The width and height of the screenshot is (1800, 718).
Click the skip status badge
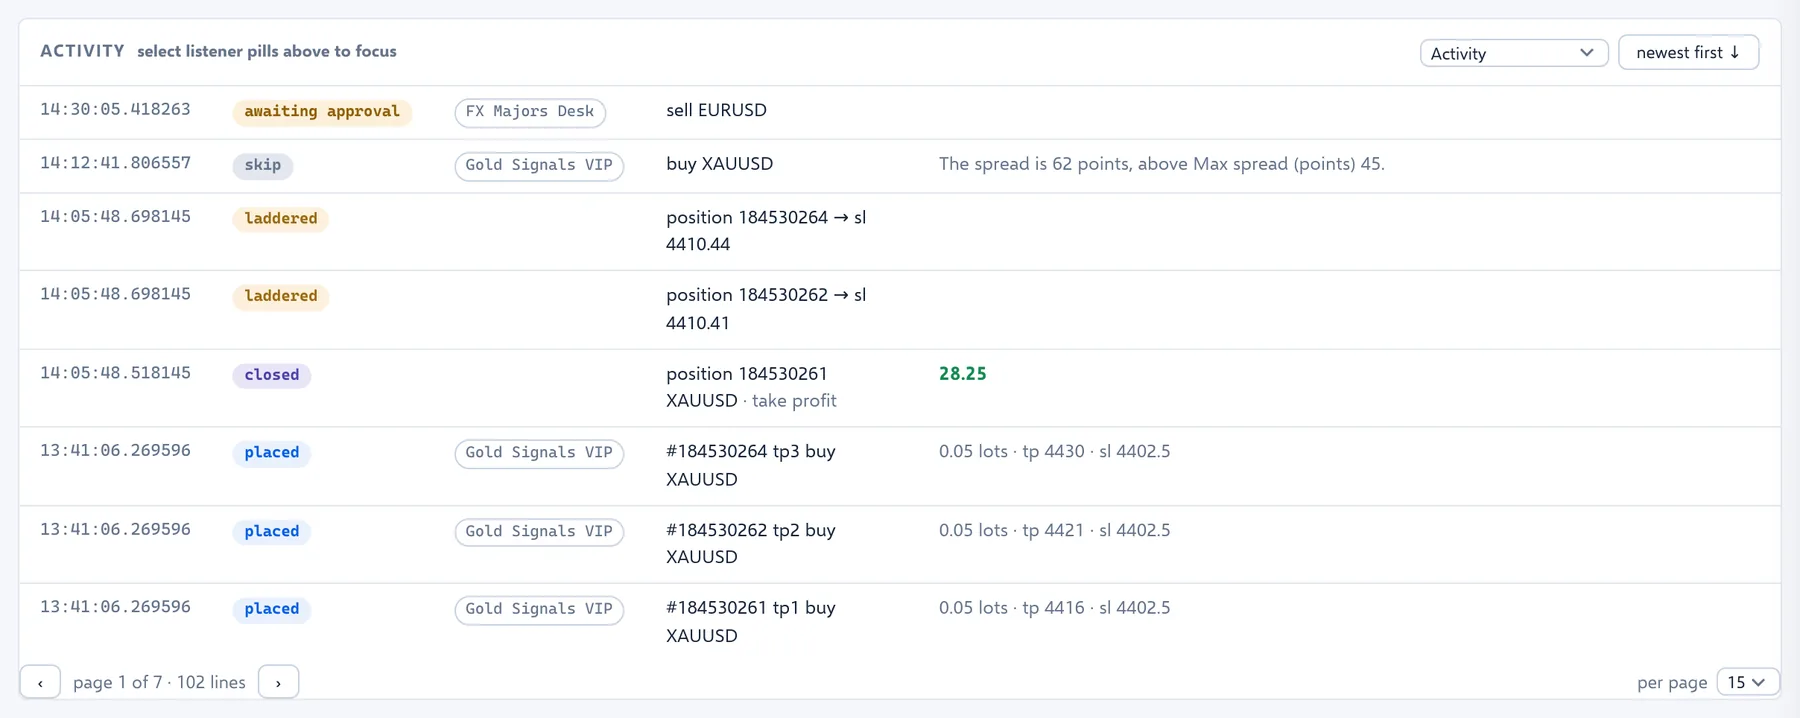tap(263, 165)
